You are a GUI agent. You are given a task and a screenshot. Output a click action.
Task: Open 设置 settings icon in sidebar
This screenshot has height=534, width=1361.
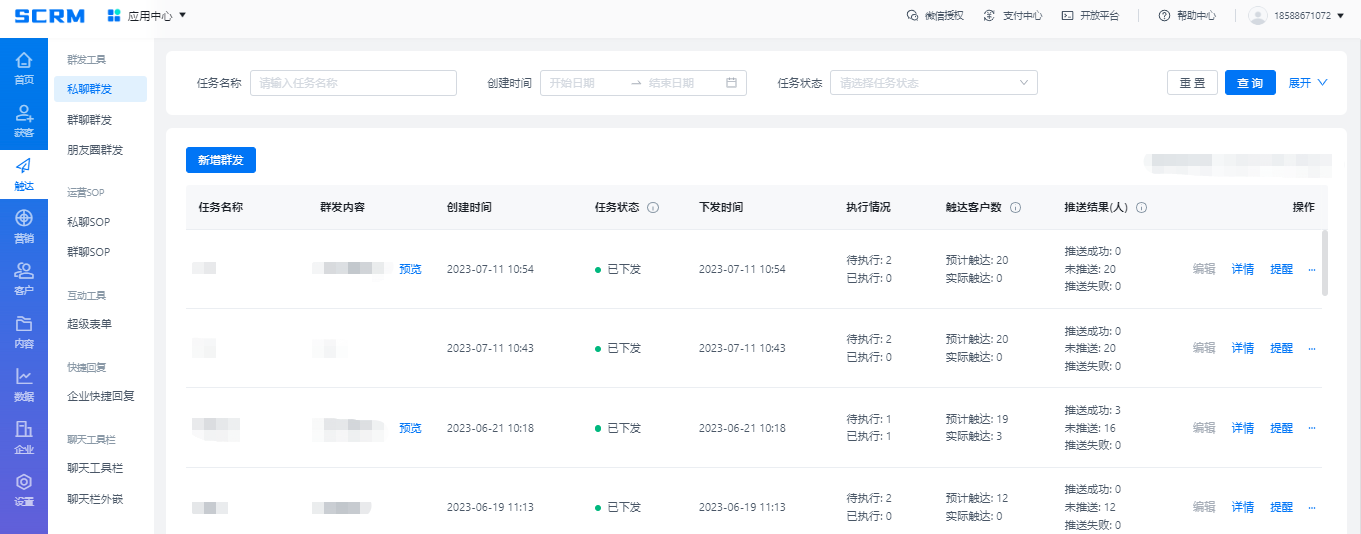(x=23, y=489)
